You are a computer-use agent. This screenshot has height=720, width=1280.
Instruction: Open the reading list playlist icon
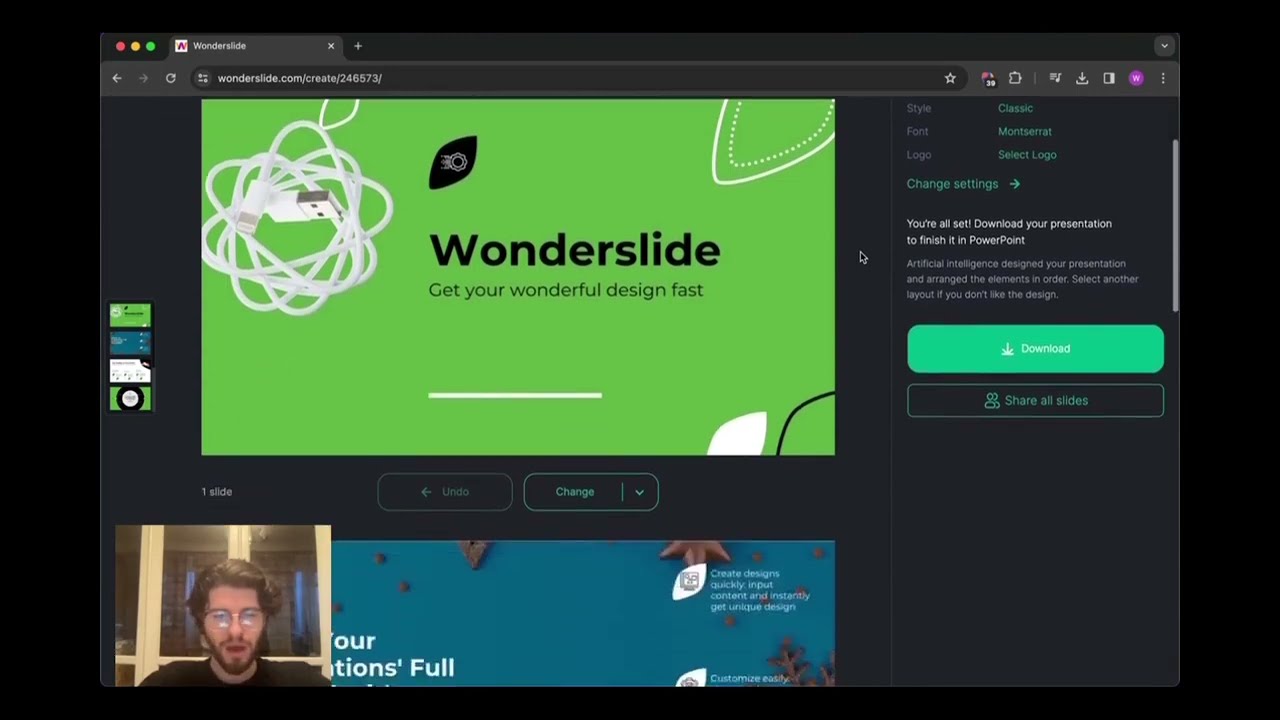coord(1055,78)
